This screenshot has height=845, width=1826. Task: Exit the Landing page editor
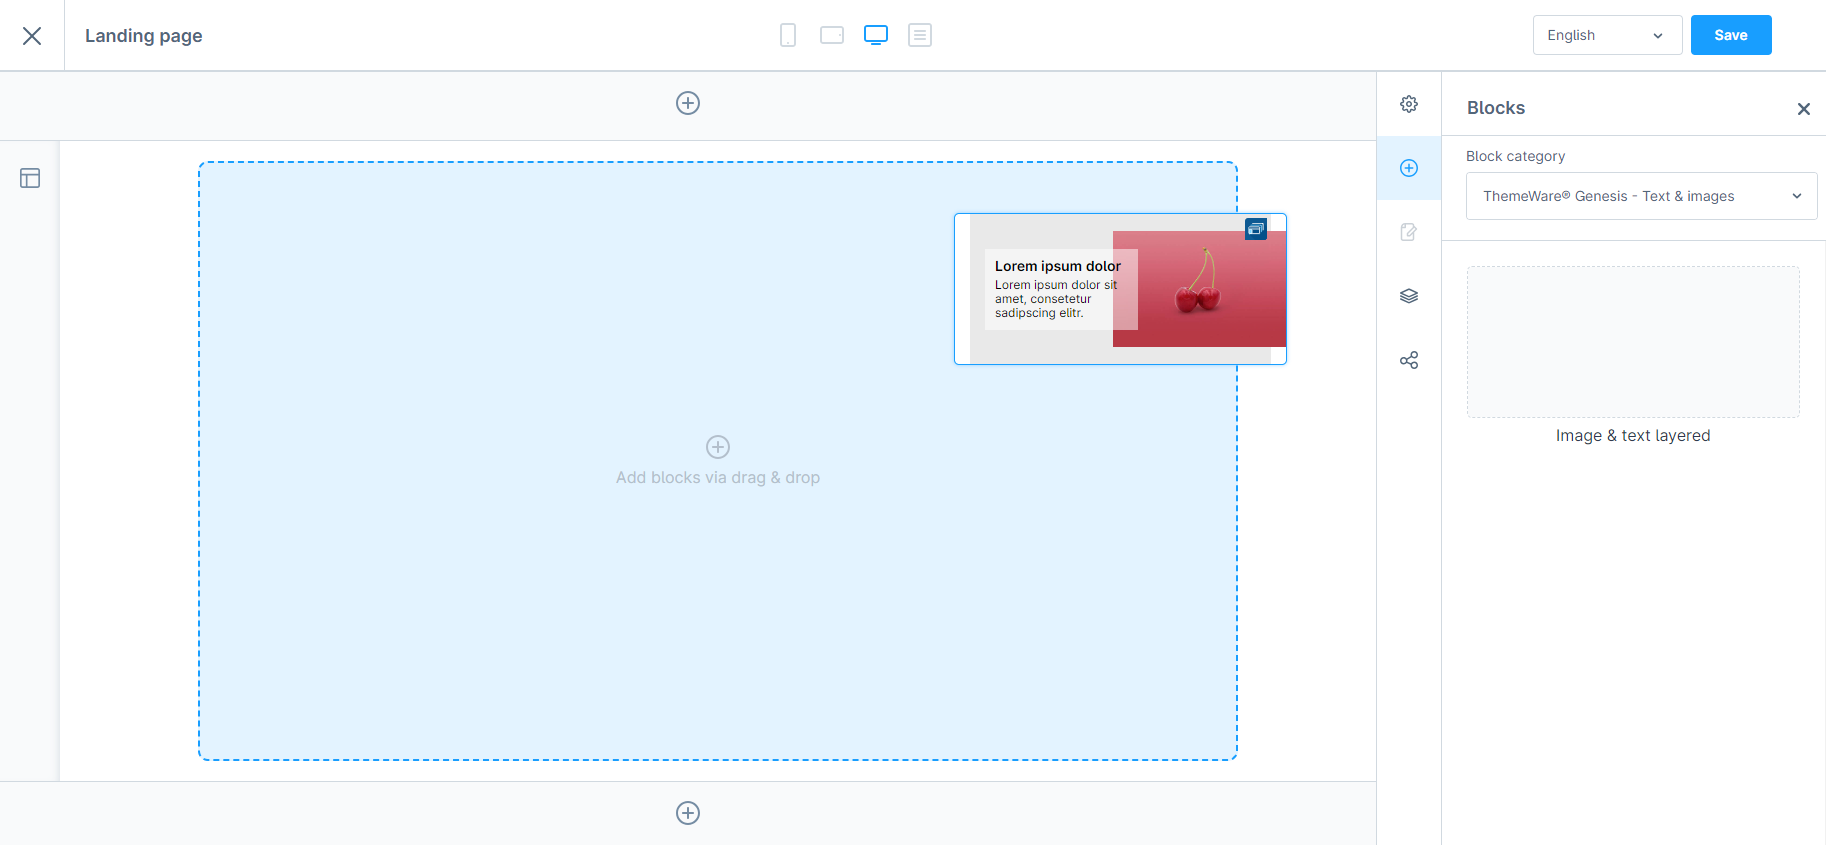pos(32,36)
